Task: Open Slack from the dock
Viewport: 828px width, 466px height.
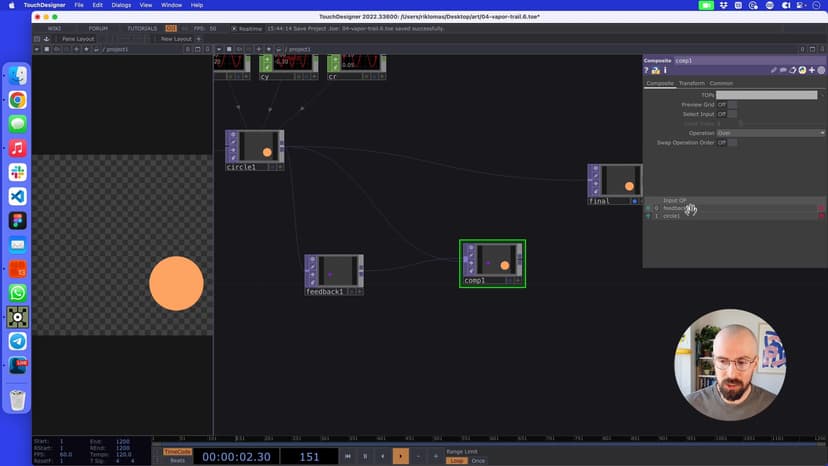Action: [x=18, y=172]
